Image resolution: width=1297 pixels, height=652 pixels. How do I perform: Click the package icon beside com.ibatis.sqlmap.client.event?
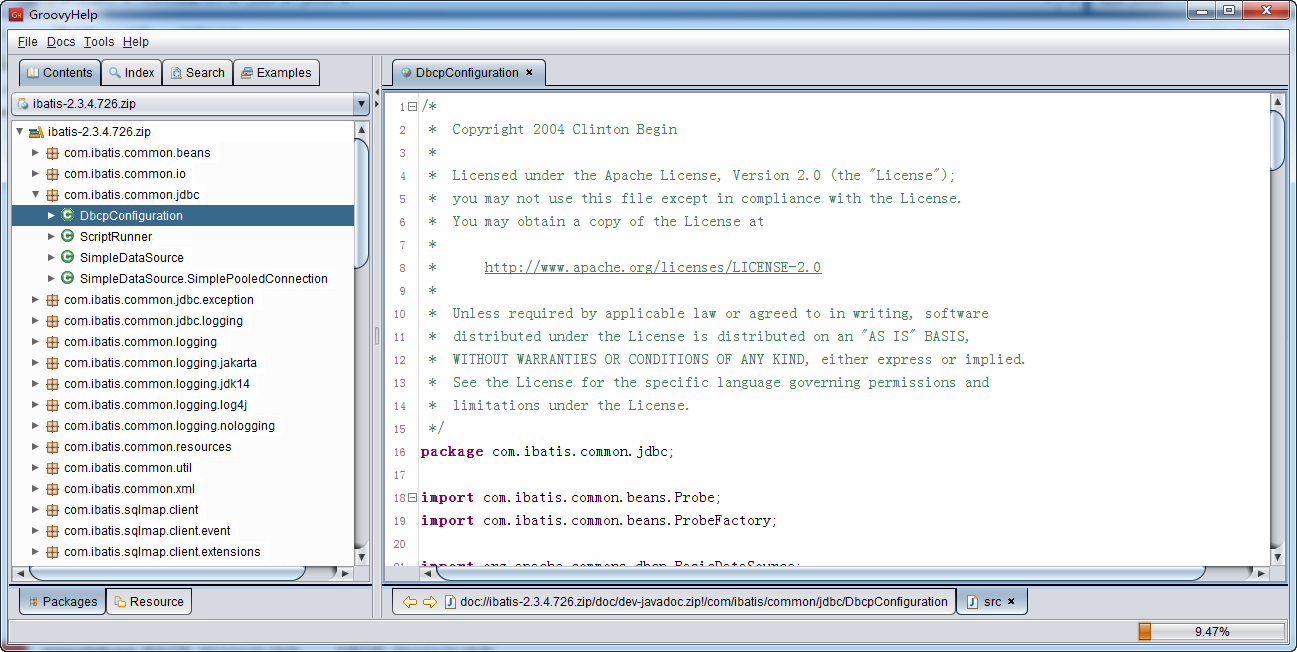pyautogui.click(x=51, y=531)
